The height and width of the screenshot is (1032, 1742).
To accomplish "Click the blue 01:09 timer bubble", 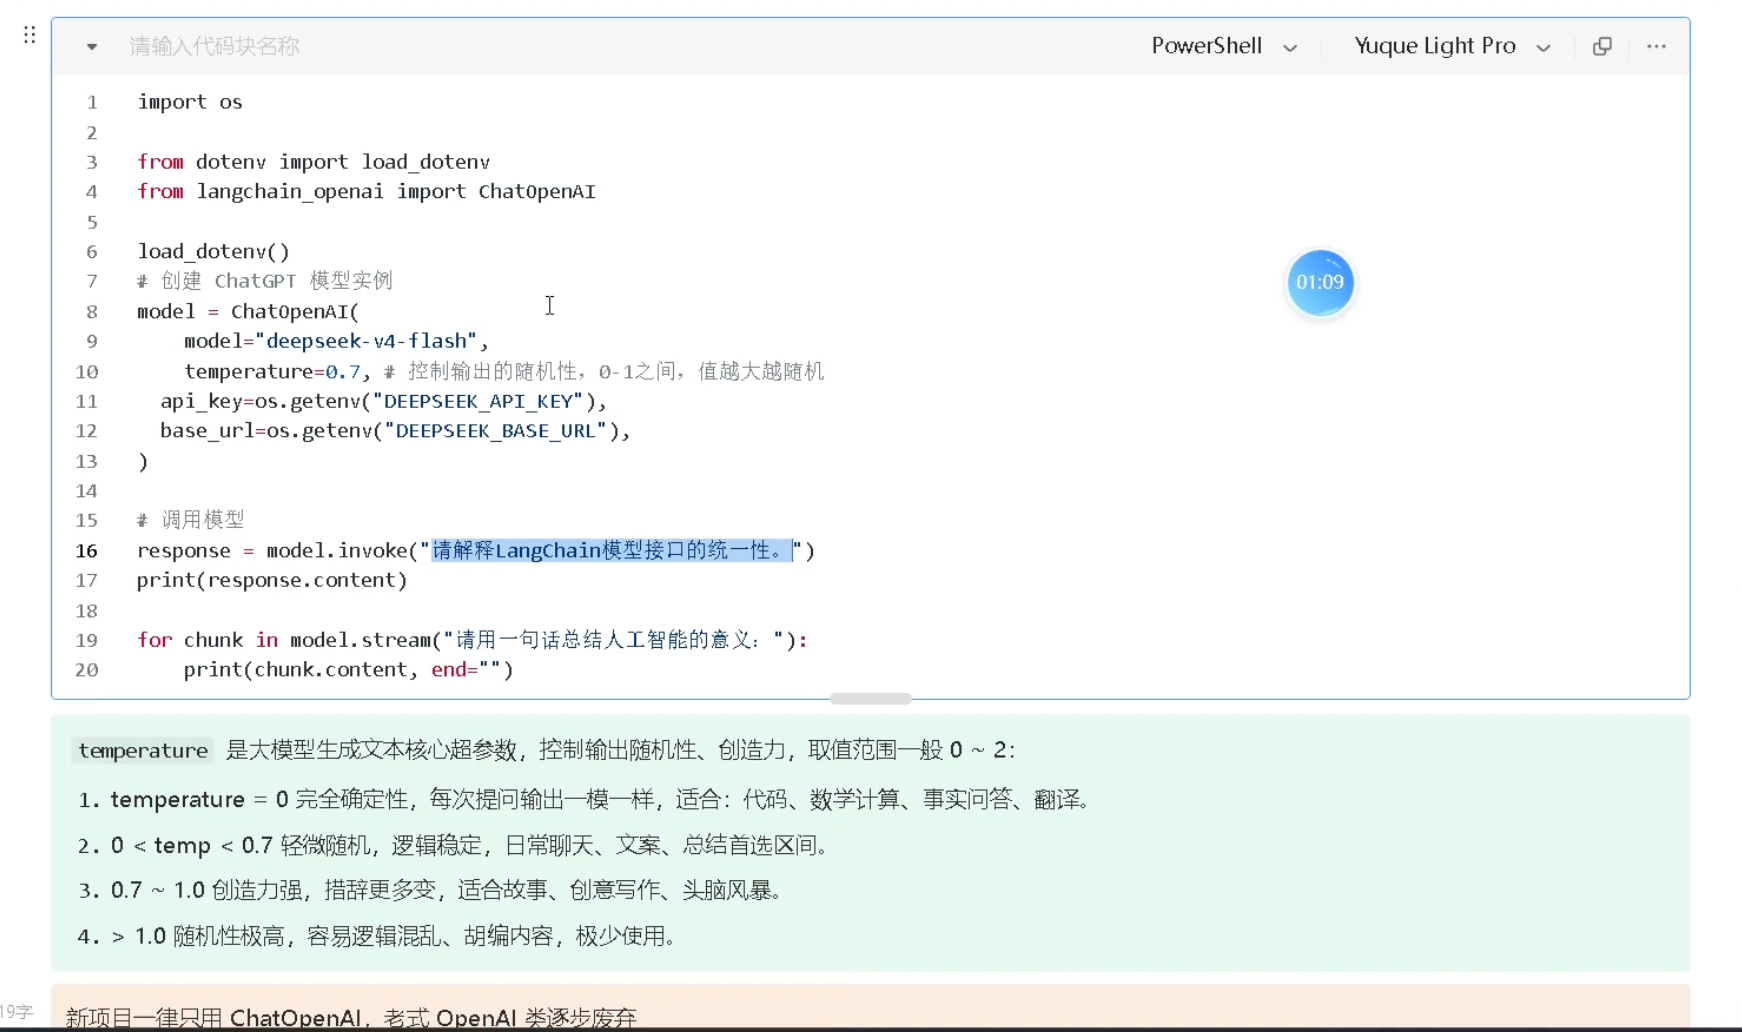I will point(1320,282).
